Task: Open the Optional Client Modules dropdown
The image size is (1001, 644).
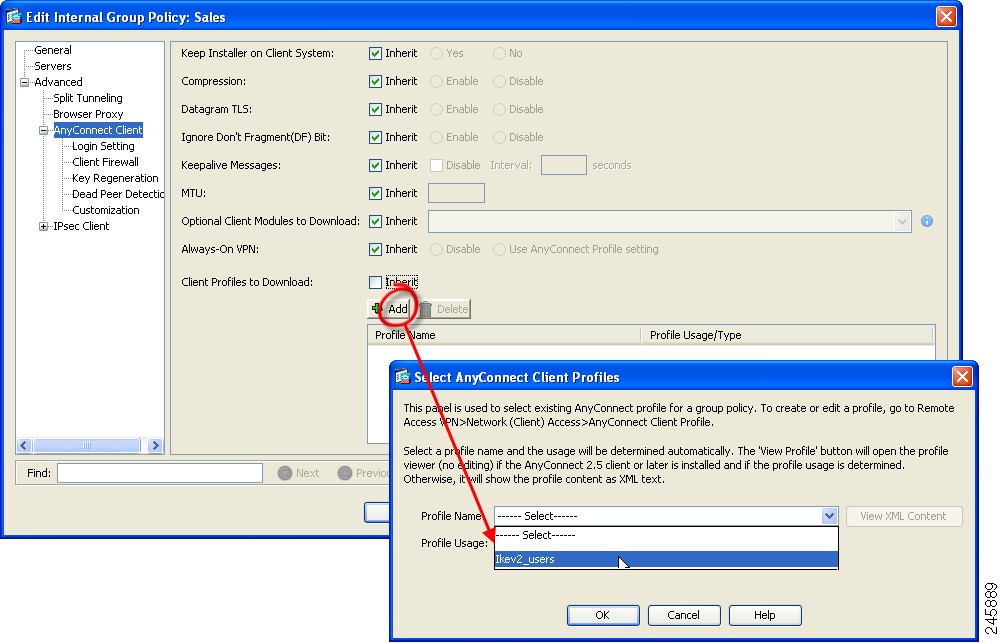Action: tap(902, 221)
